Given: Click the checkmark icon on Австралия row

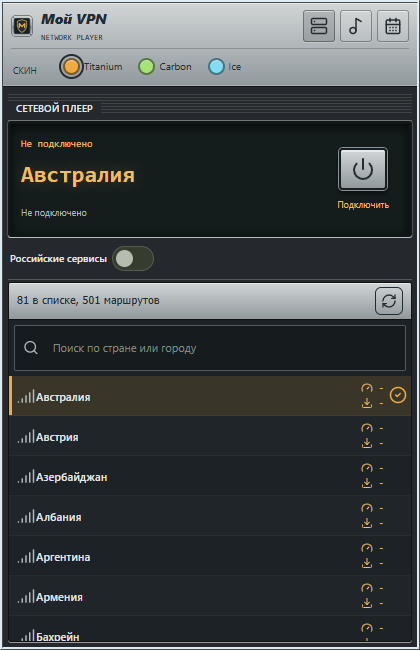Looking at the screenshot, I should [398, 395].
